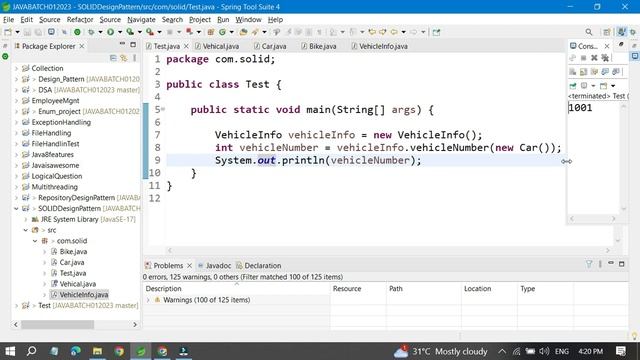Minimize the Problems panel
This screenshot has height=360, width=640.
tap(611, 263)
